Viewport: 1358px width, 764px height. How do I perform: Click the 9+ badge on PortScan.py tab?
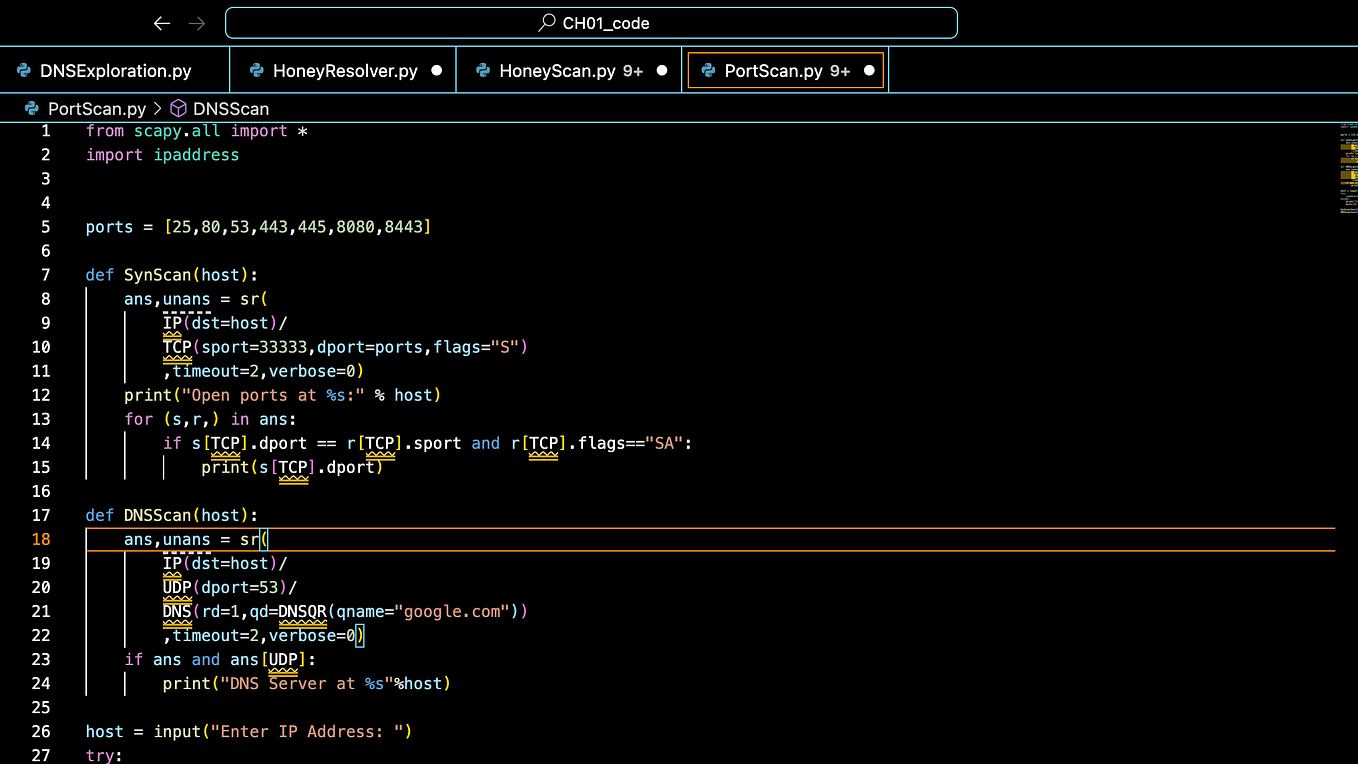click(838, 70)
